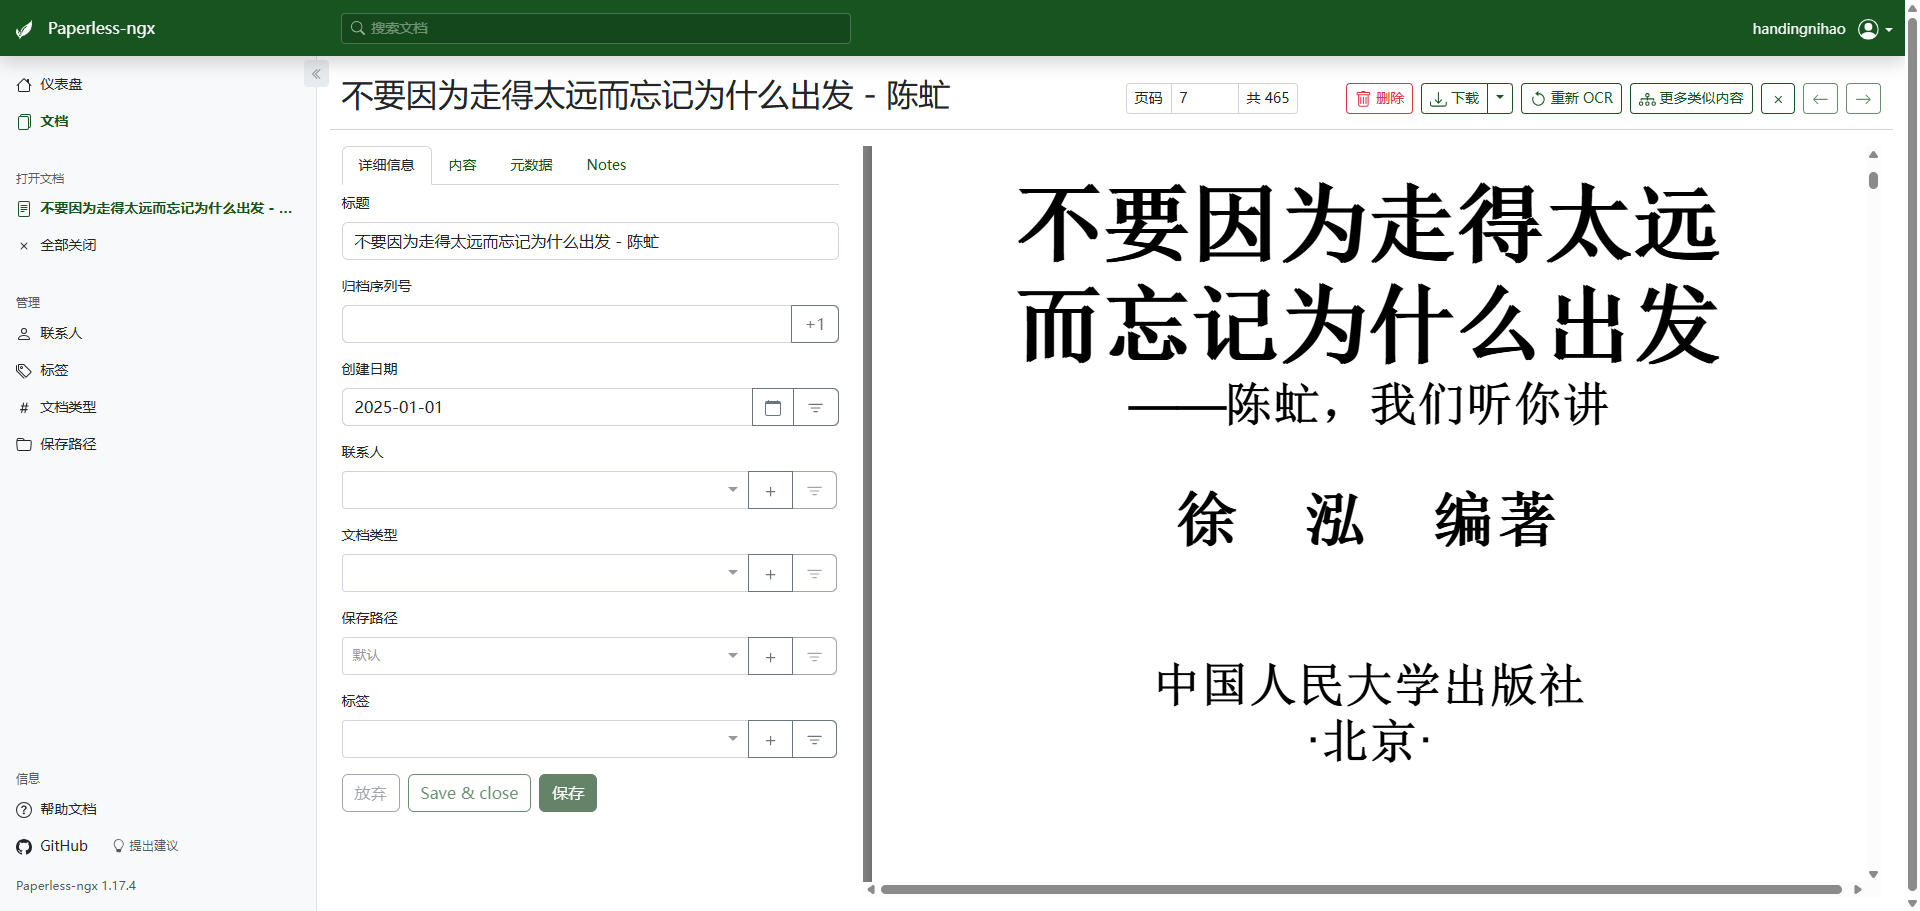Increment archive serial number with +1

815,324
